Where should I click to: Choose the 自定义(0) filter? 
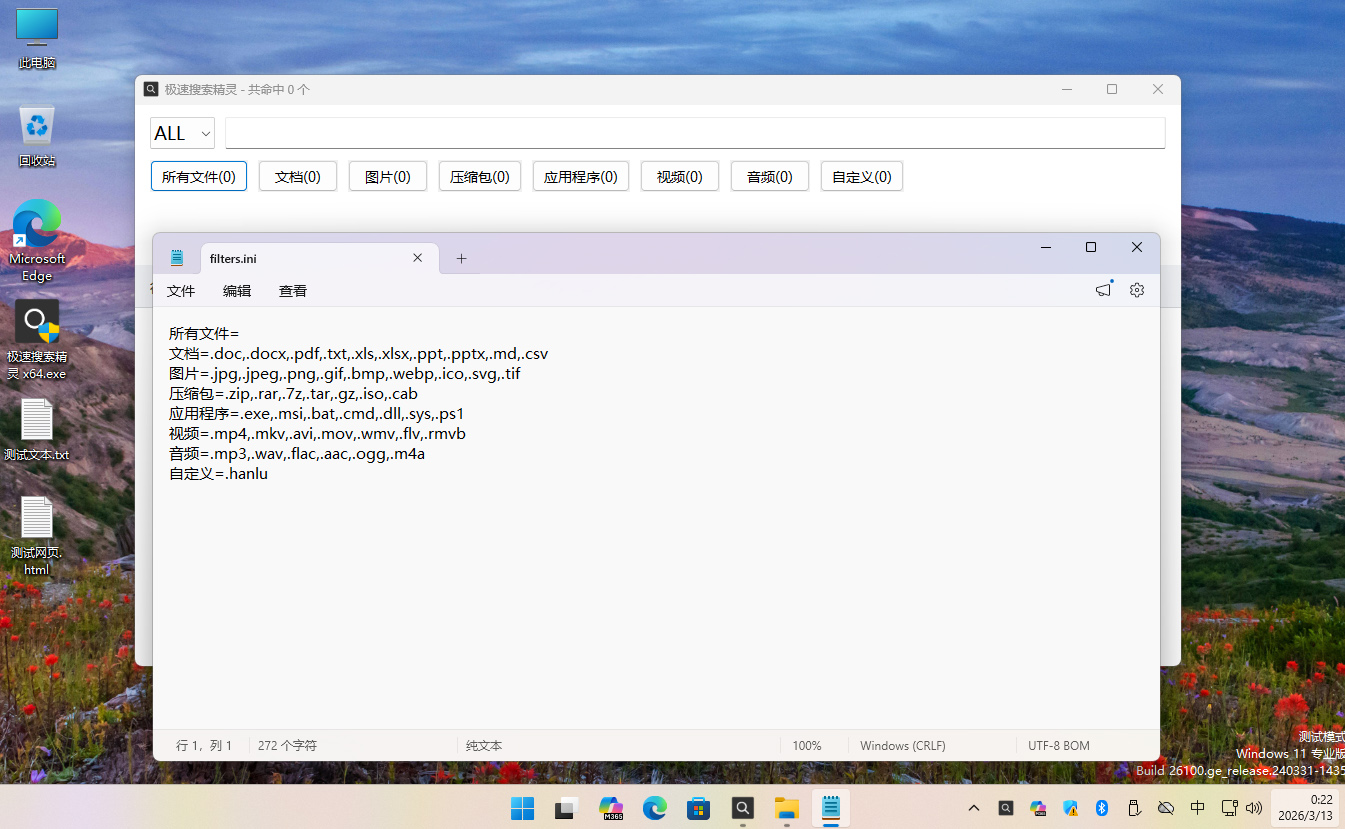[x=862, y=176]
